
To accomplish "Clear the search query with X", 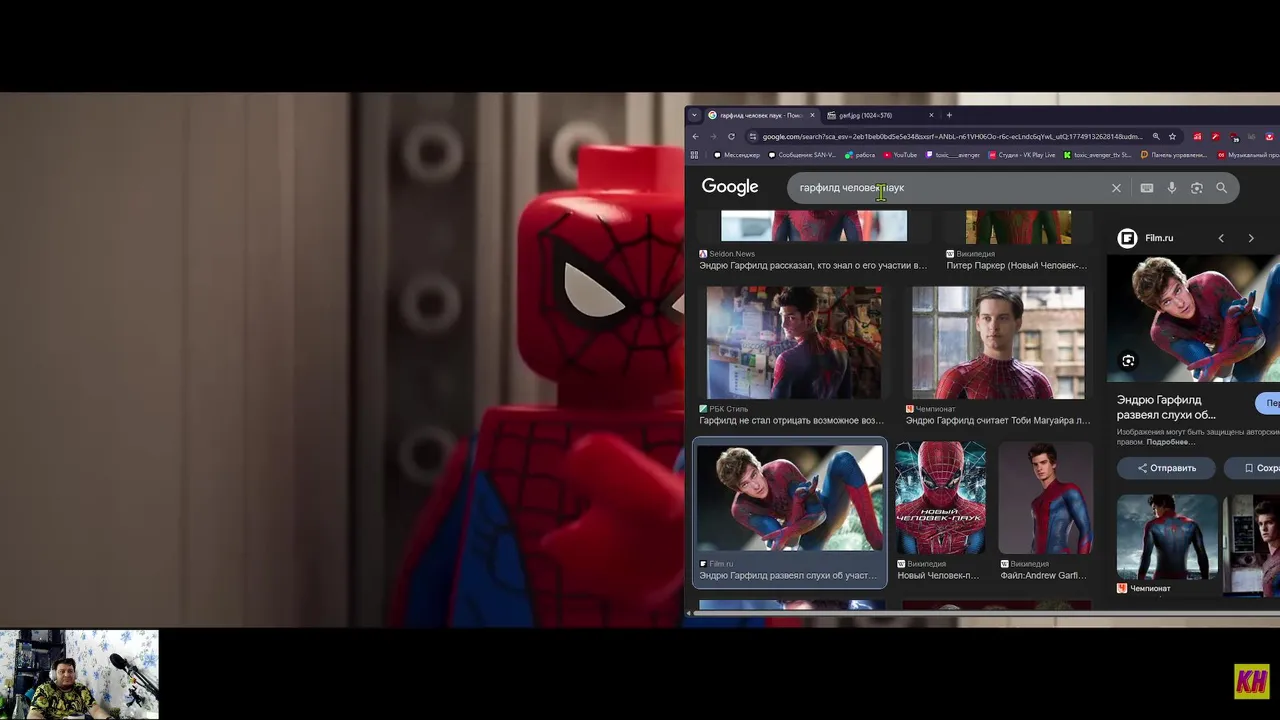I will coord(1117,188).
